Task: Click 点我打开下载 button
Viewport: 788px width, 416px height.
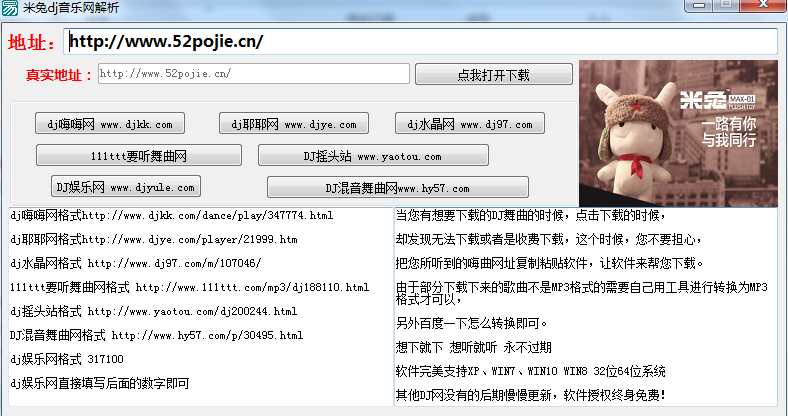Action: 494,74
